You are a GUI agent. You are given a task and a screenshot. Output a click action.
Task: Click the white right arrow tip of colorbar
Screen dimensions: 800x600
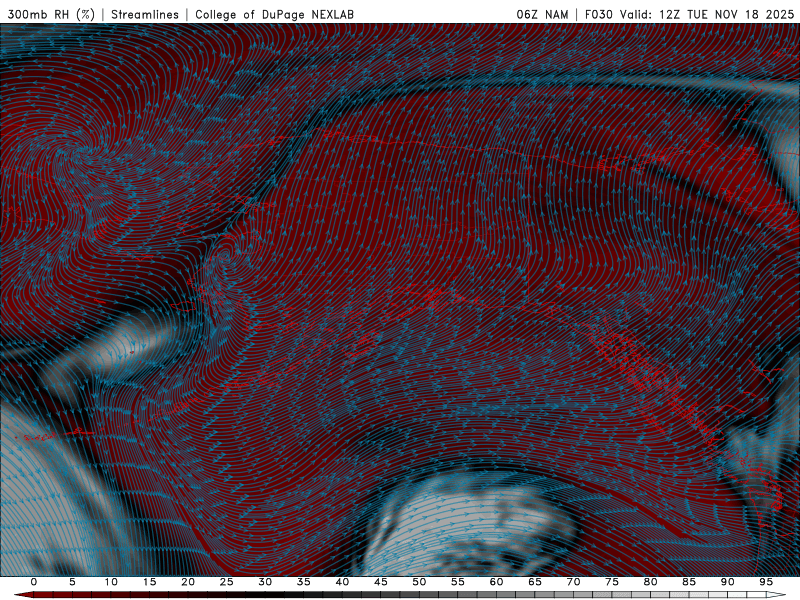pos(777,595)
